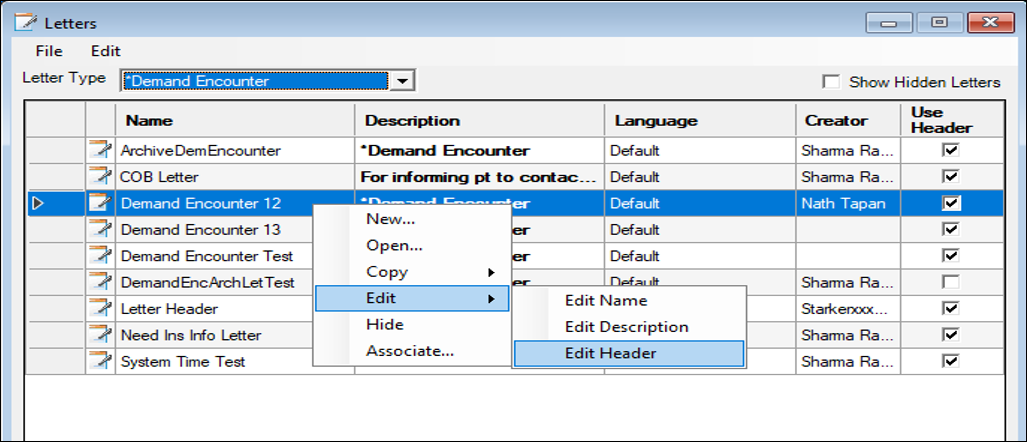The height and width of the screenshot is (442, 1027).
Task: Open the Letter Type dropdown arrow
Action: tap(402, 81)
